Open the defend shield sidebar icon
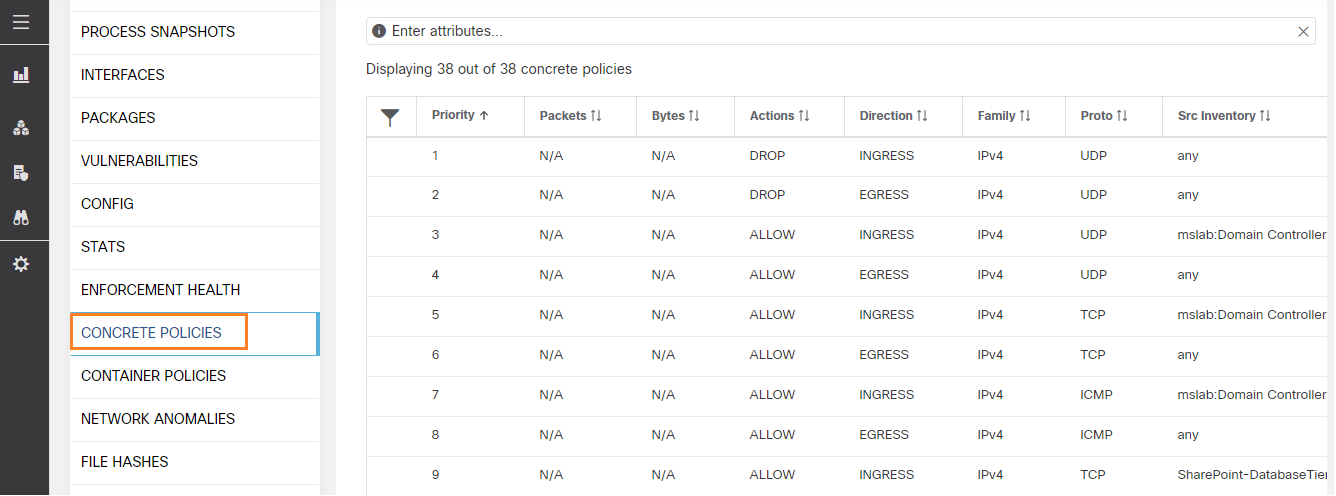1336x496 pixels. [x=21, y=173]
